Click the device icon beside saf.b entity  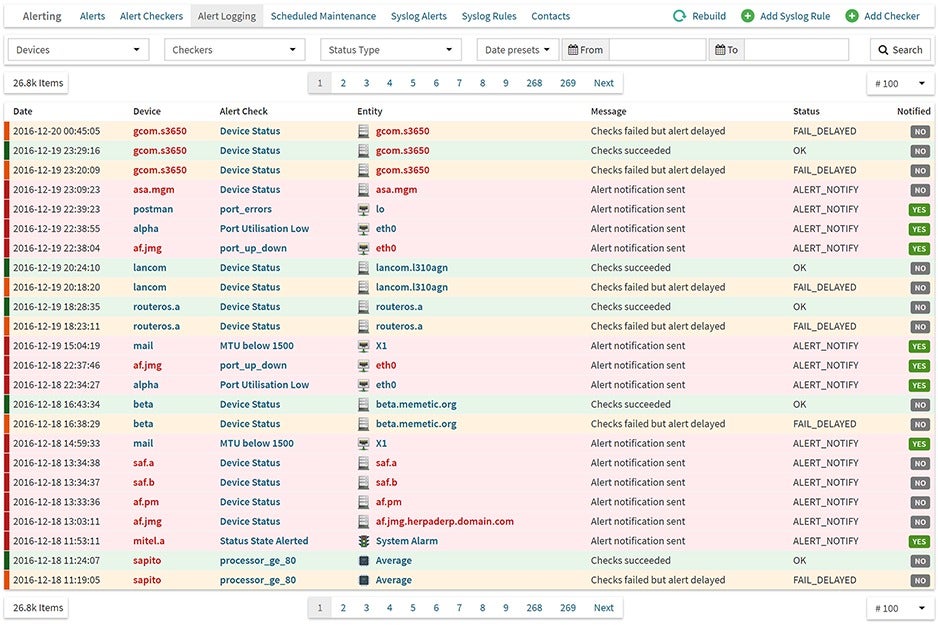pos(363,483)
